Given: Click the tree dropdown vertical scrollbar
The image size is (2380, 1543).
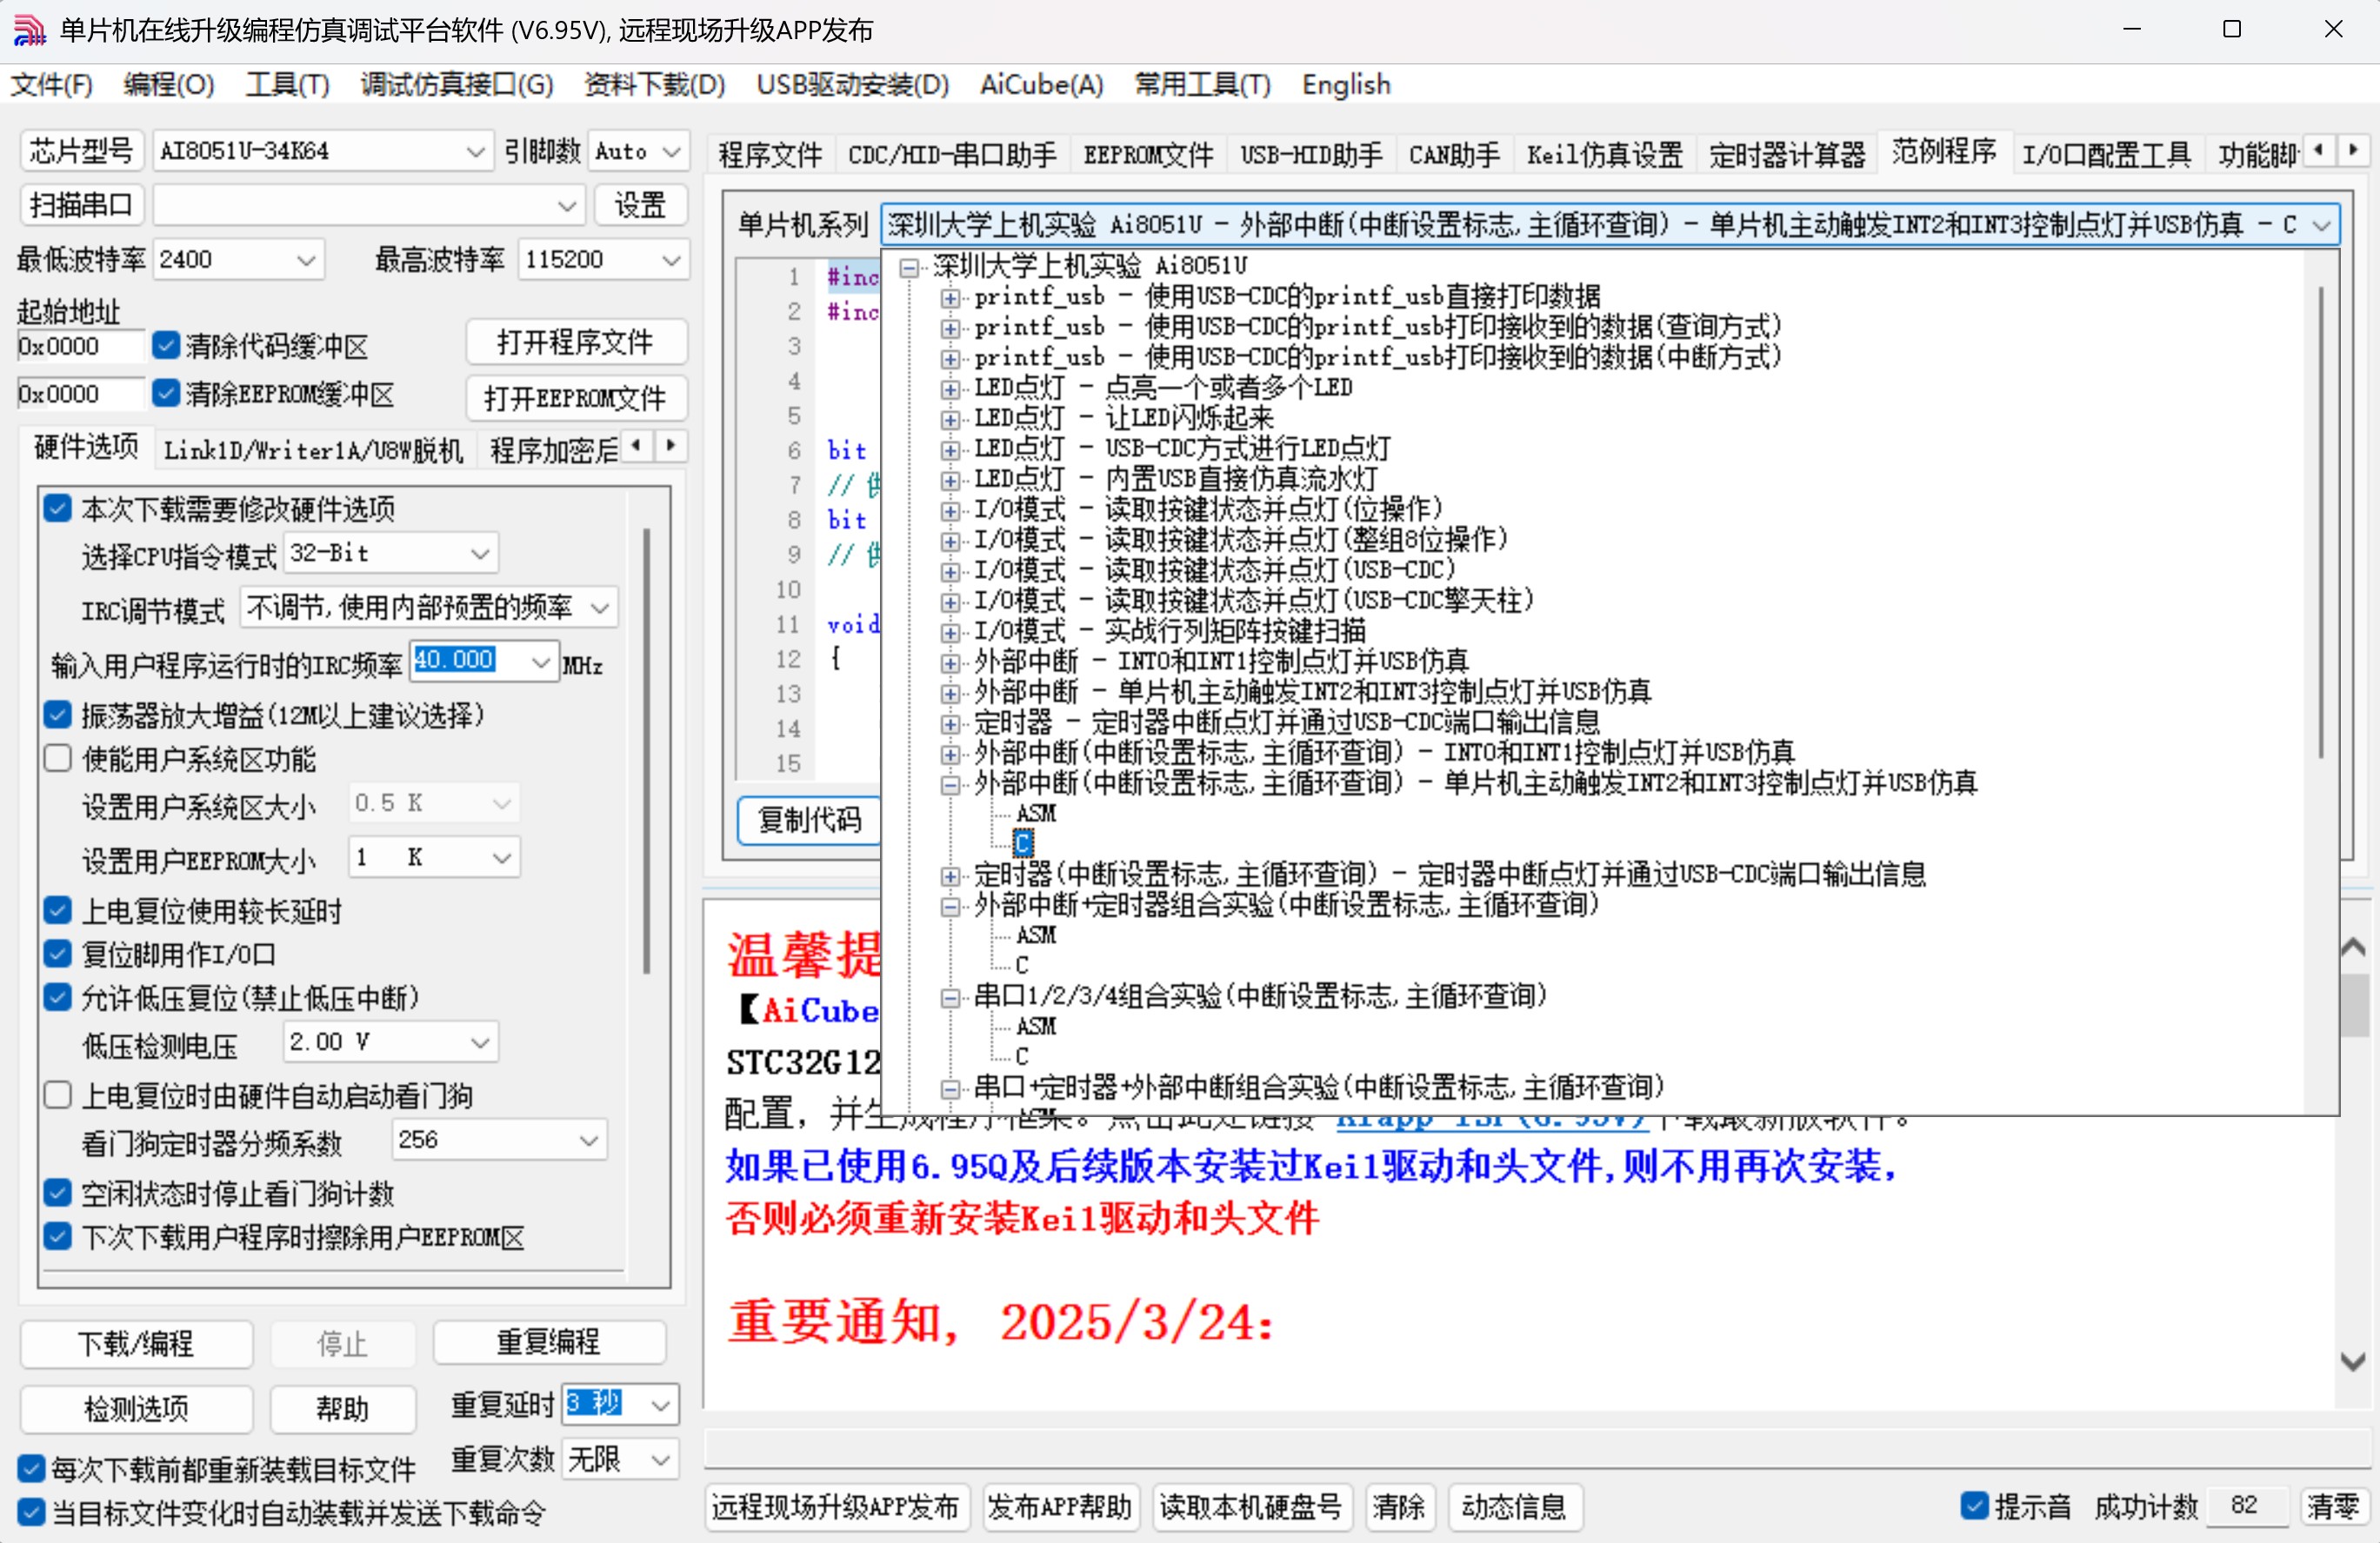Looking at the screenshot, I should [2320, 520].
